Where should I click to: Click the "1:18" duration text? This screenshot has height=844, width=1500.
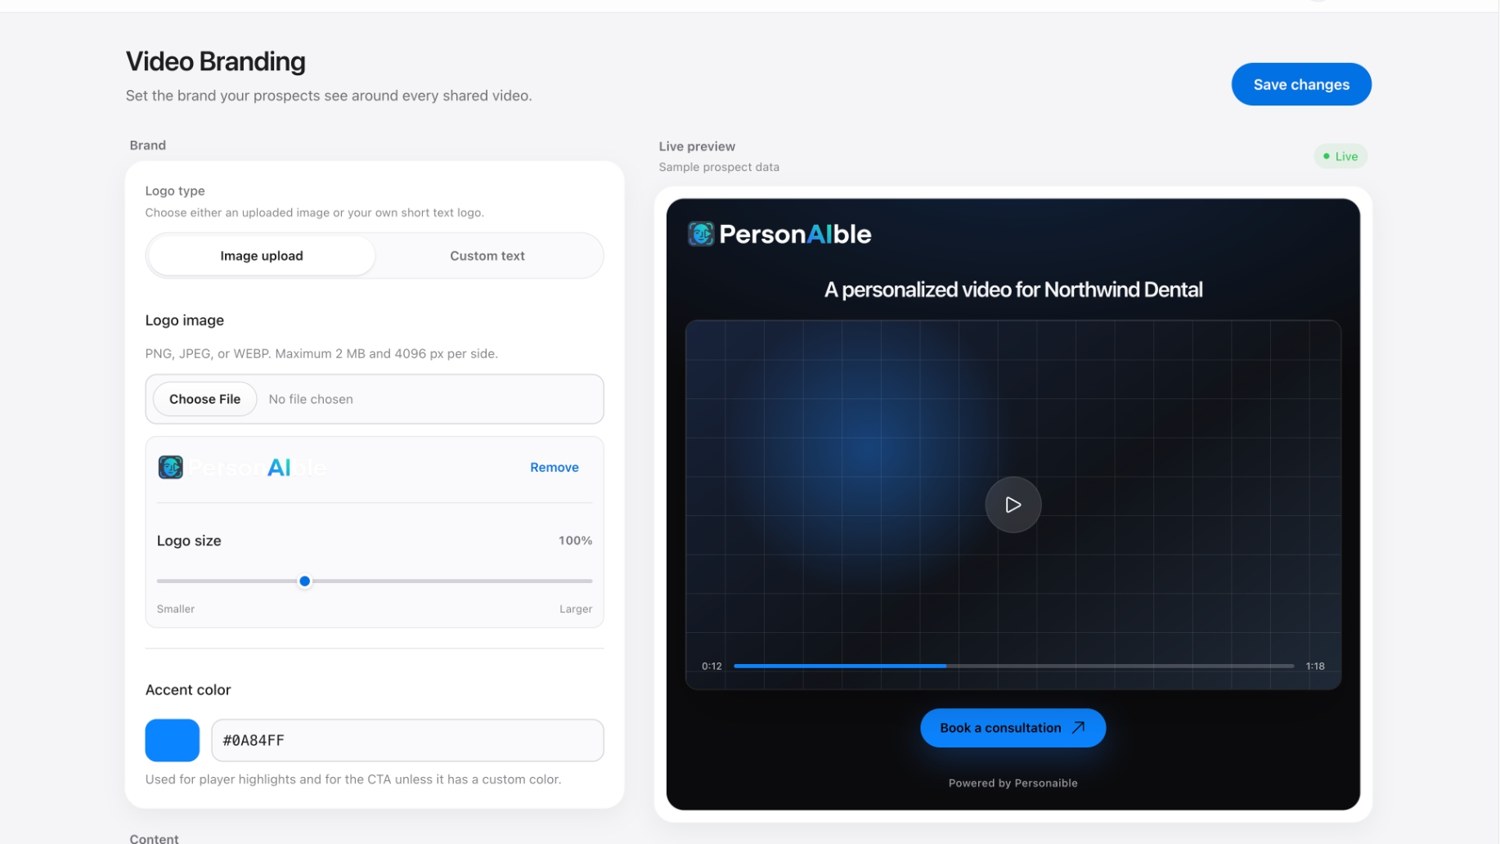pyautogui.click(x=1315, y=666)
